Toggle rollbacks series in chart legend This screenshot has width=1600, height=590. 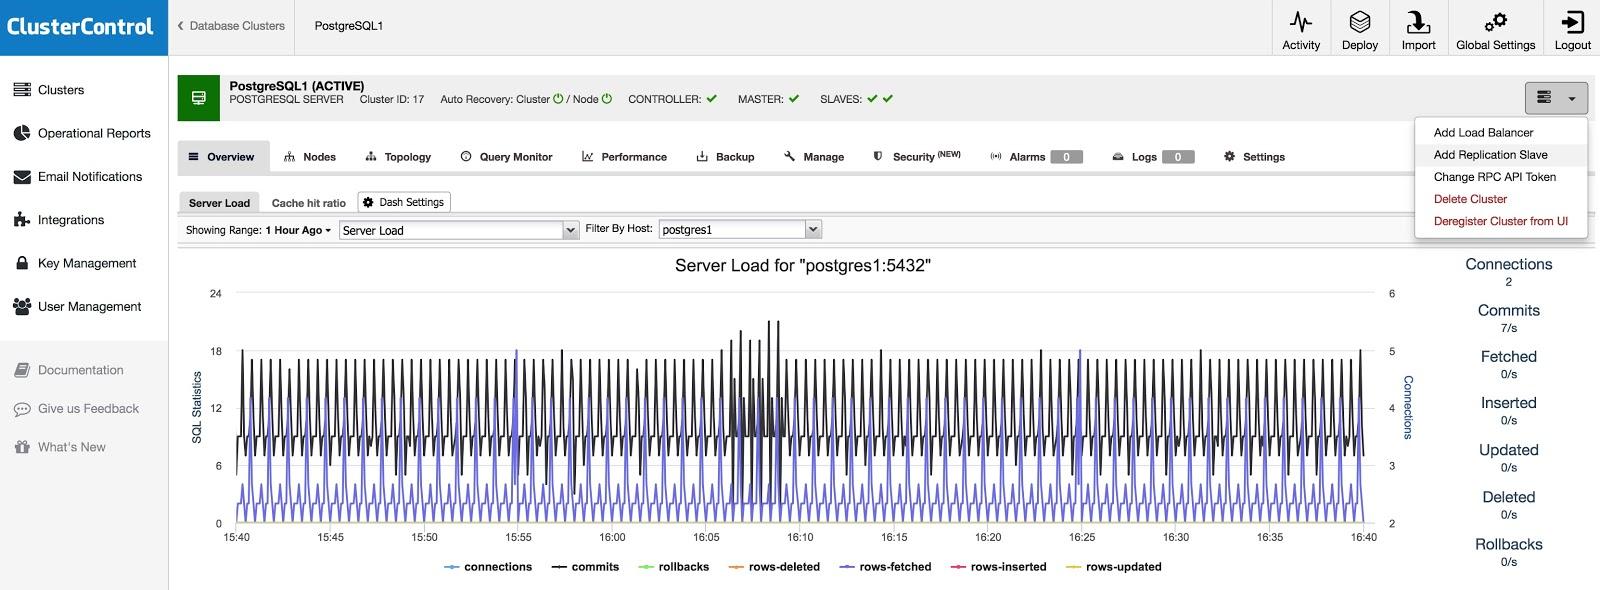pos(674,567)
